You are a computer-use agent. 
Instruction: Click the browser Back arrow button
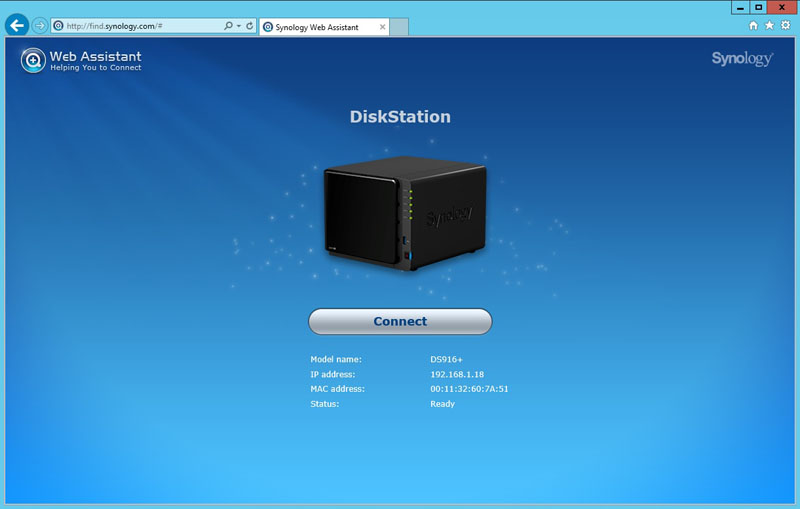tap(17, 25)
